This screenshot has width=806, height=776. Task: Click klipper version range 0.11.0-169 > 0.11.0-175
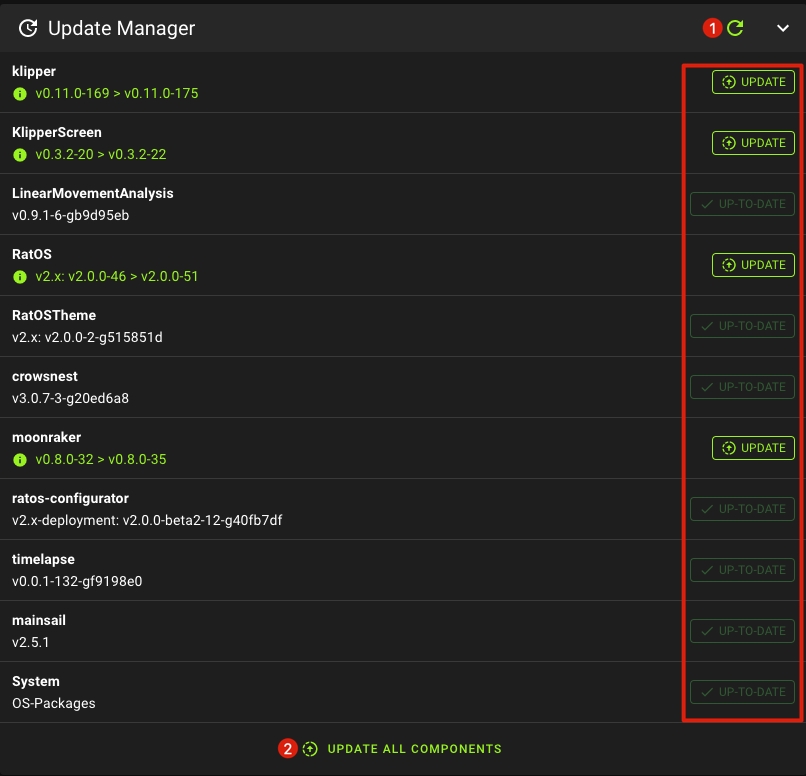[x=117, y=94]
